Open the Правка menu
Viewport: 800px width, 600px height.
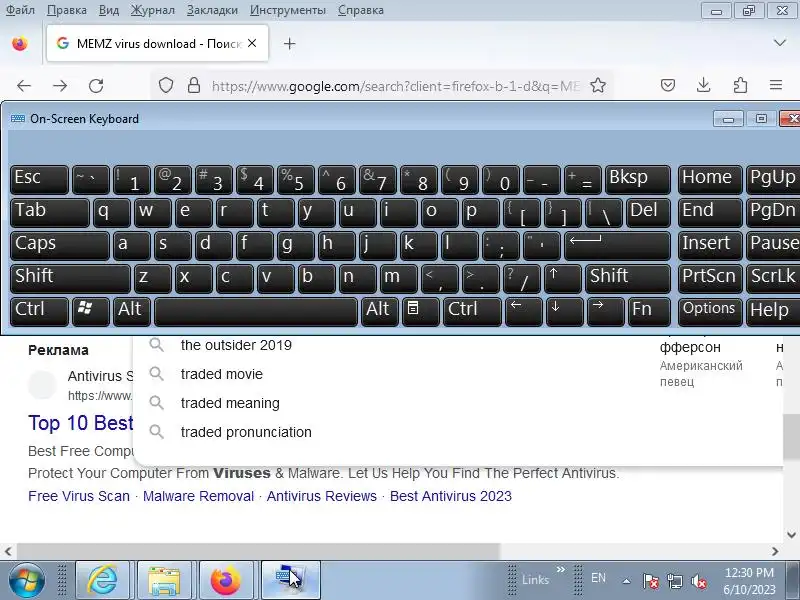coord(67,10)
